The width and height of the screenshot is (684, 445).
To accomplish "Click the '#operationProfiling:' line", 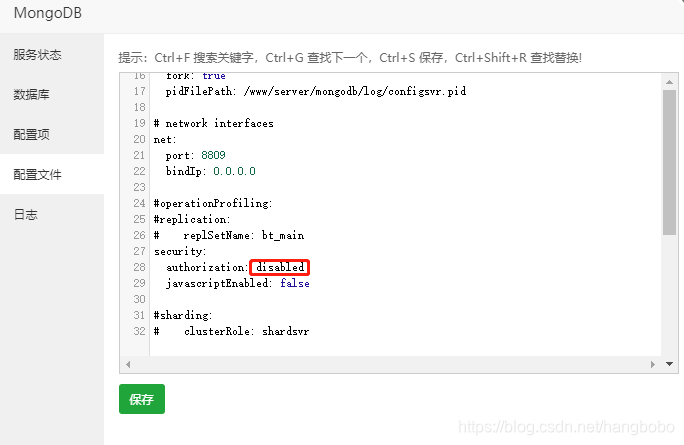I will coord(213,203).
